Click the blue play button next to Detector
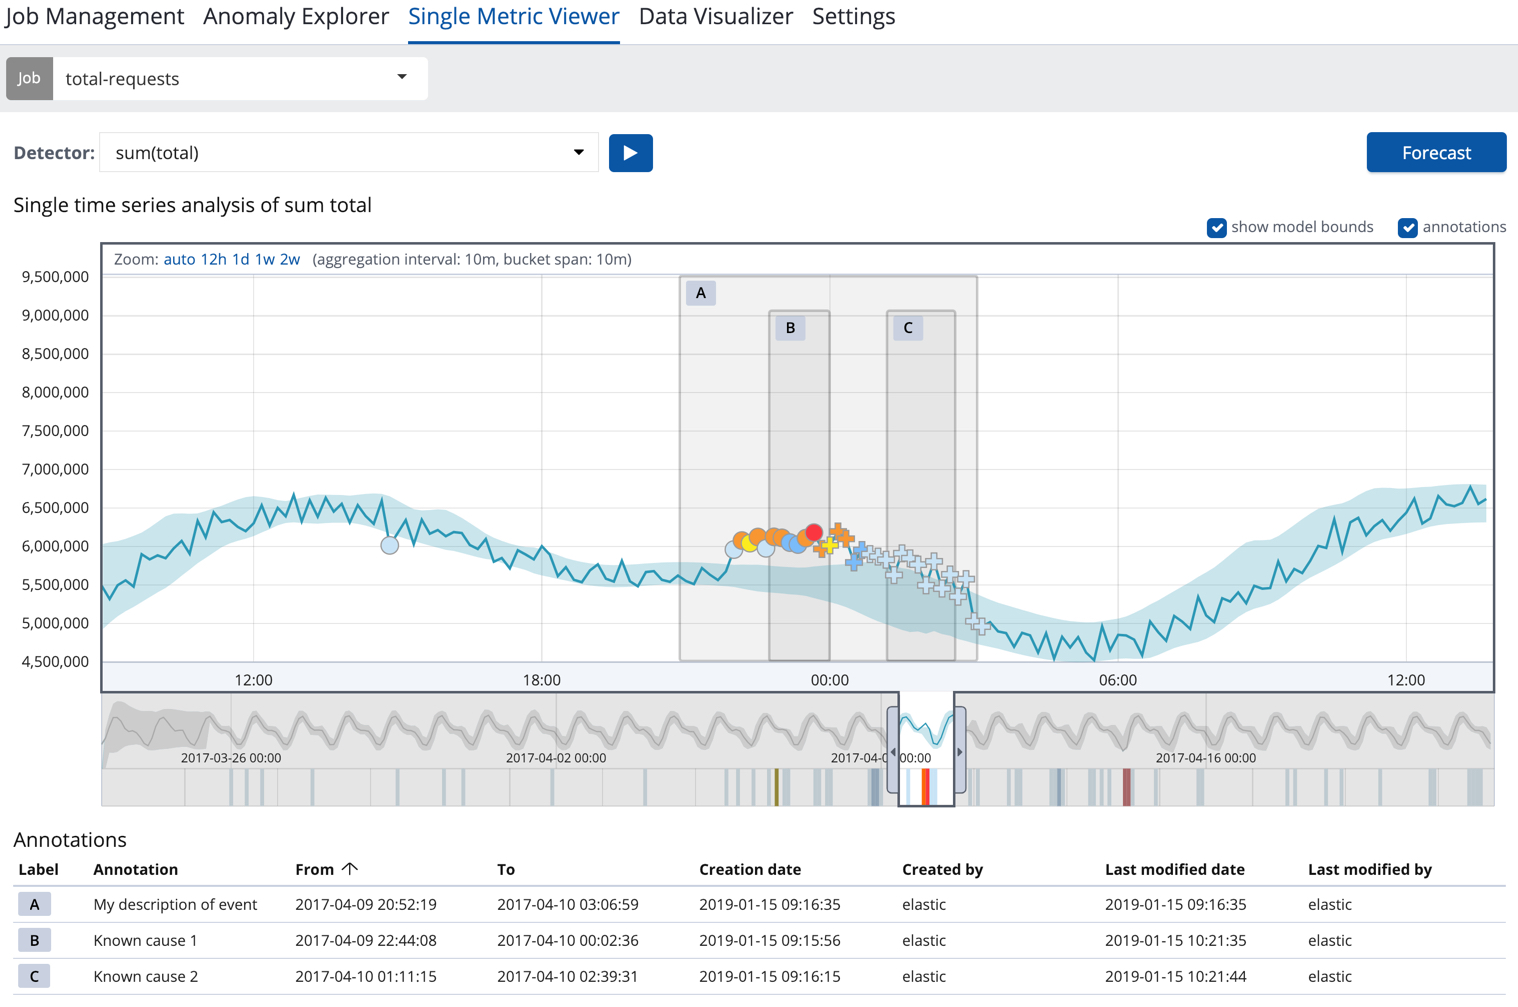 [x=630, y=152]
